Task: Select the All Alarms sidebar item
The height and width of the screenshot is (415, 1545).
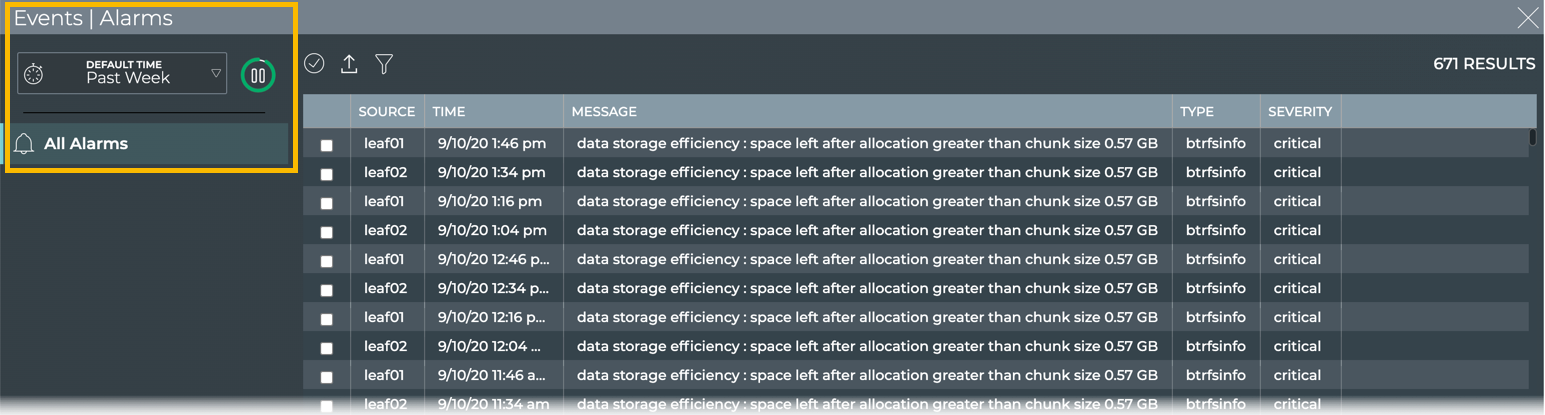Action: 86,144
